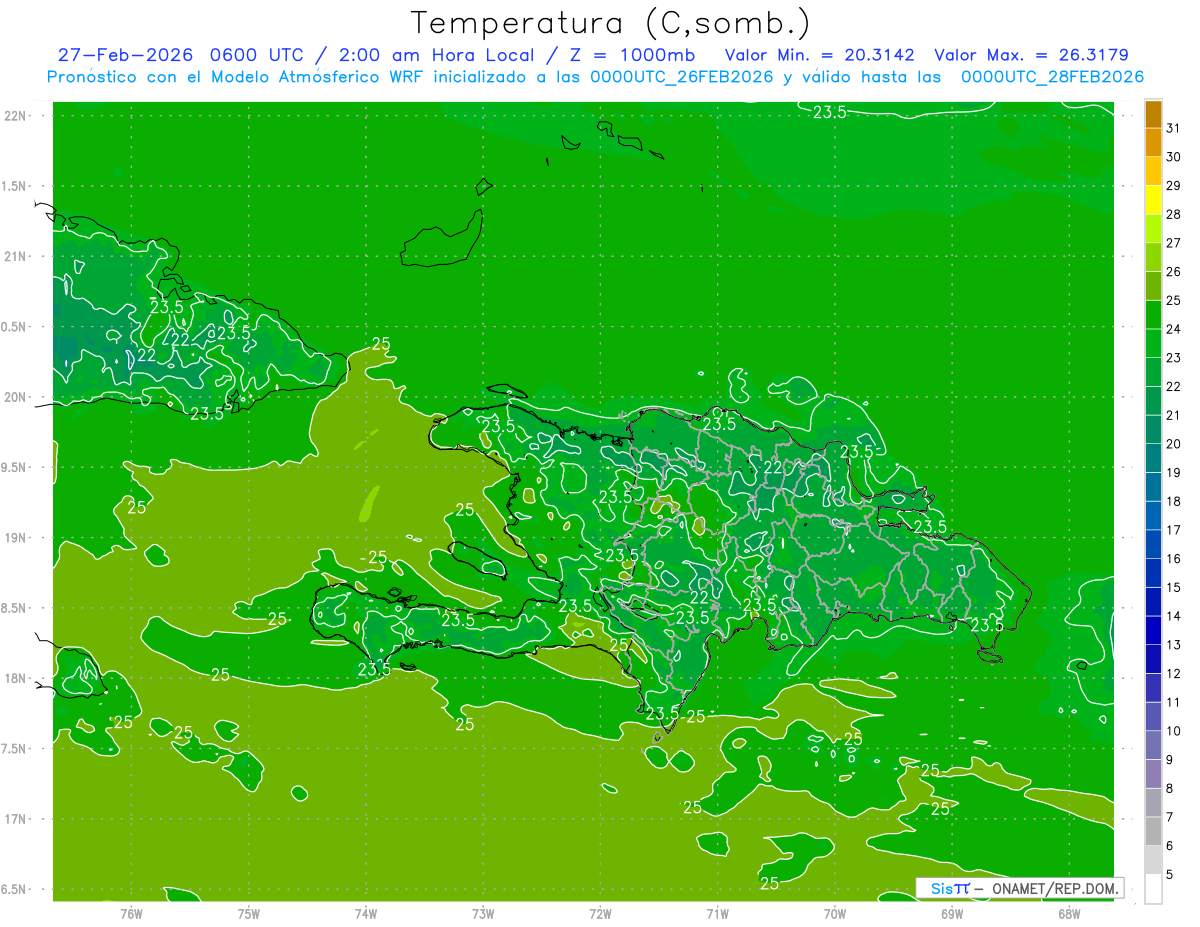
Task: Click the 30 value on the color scale
Action: click(x=1174, y=157)
